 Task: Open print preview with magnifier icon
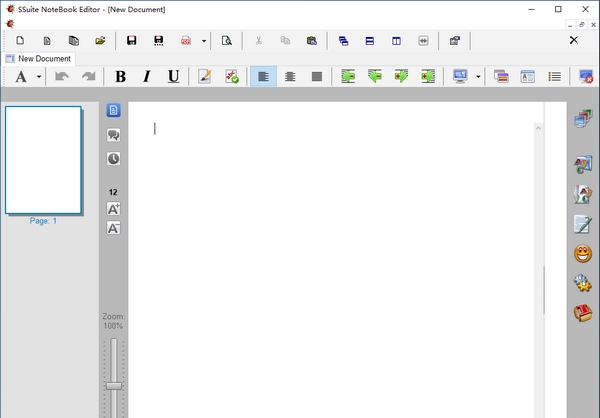click(x=226, y=41)
